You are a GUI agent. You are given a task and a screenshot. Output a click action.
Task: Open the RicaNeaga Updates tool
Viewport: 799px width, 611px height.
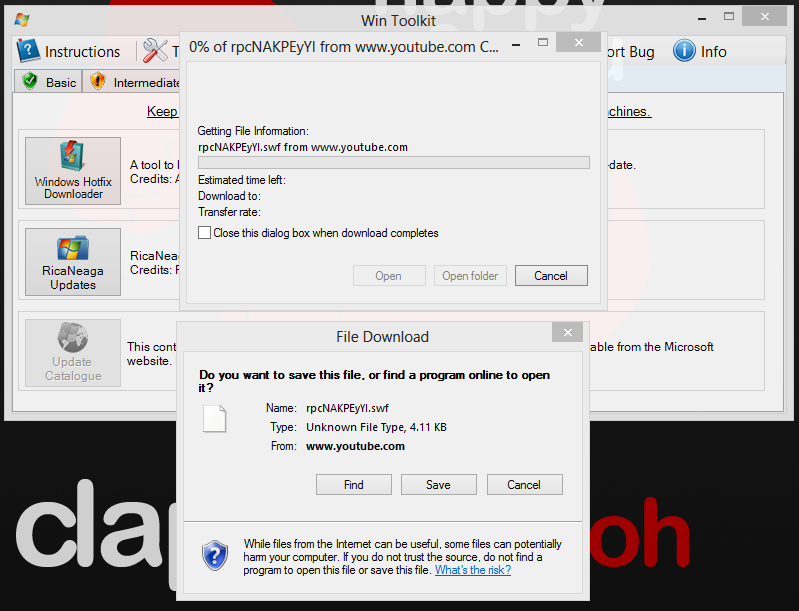click(x=73, y=263)
